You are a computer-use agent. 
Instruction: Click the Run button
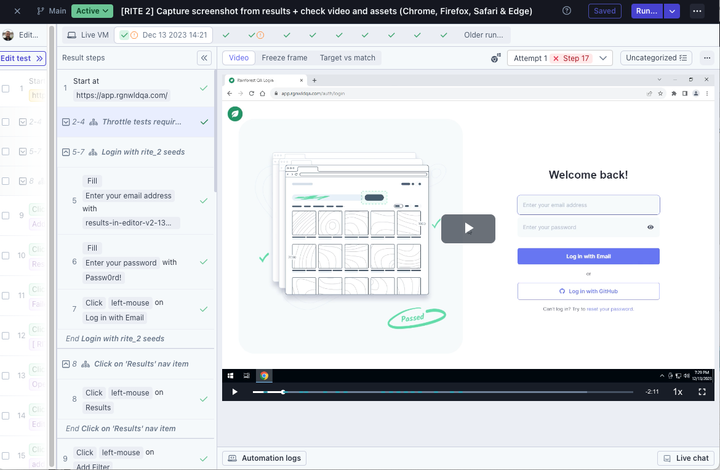point(646,11)
